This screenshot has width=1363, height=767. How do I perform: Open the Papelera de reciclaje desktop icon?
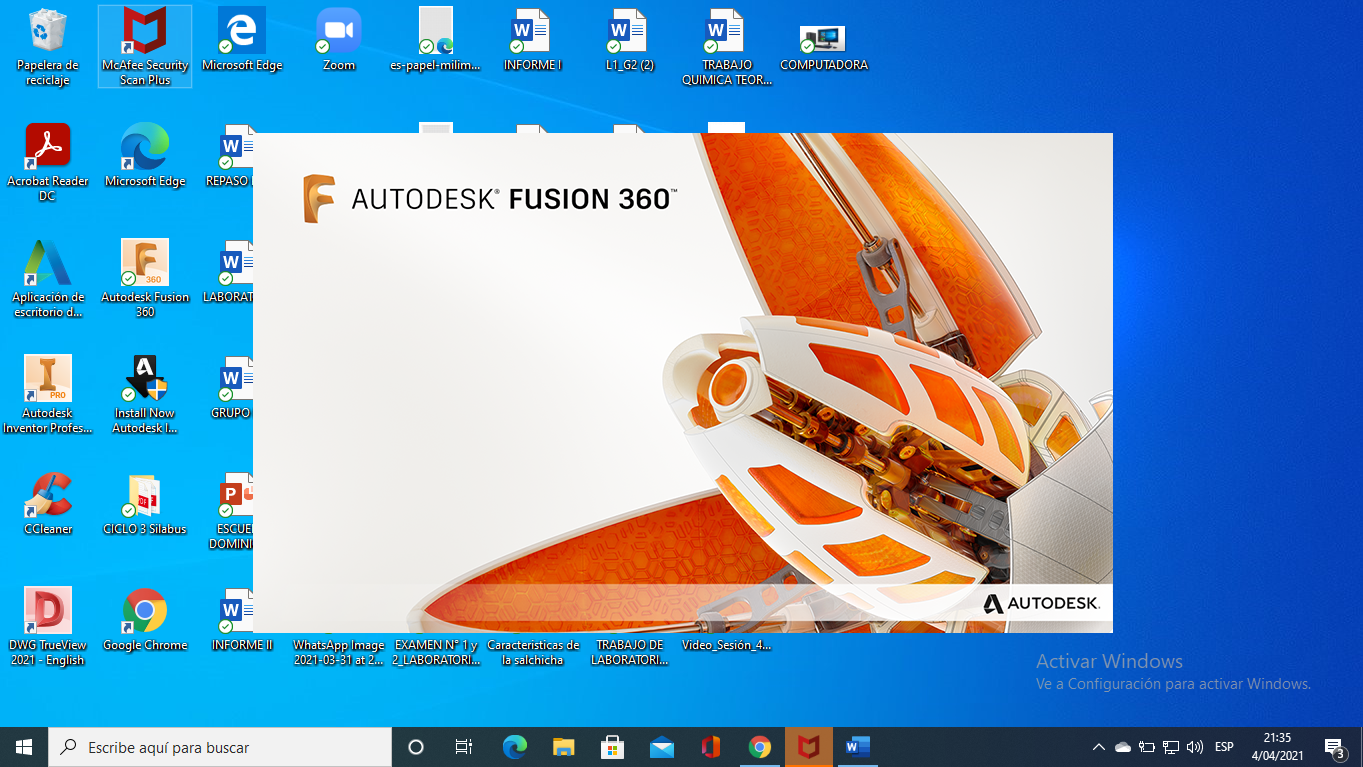(48, 47)
